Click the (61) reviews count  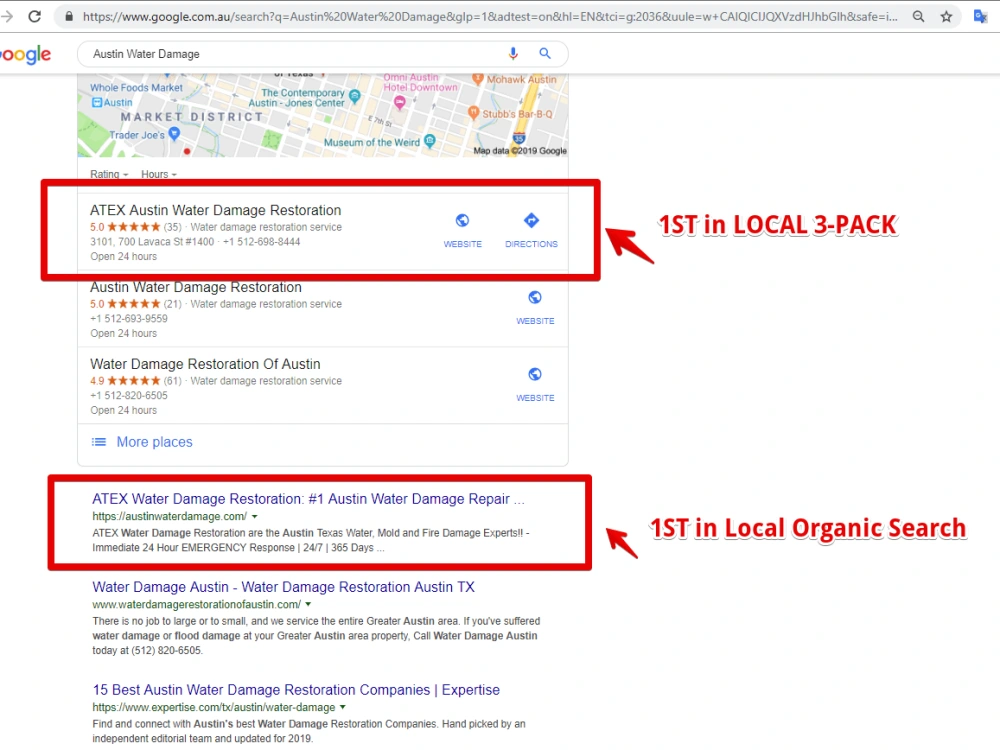click(172, 381)
